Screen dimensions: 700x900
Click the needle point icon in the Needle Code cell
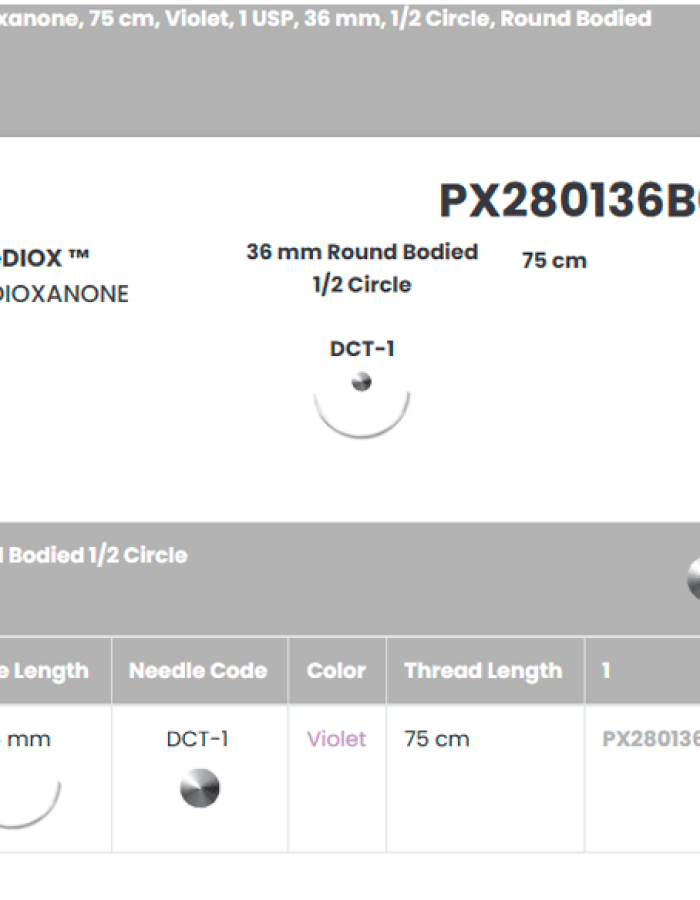pyautogui.click(x=199, y=788)
